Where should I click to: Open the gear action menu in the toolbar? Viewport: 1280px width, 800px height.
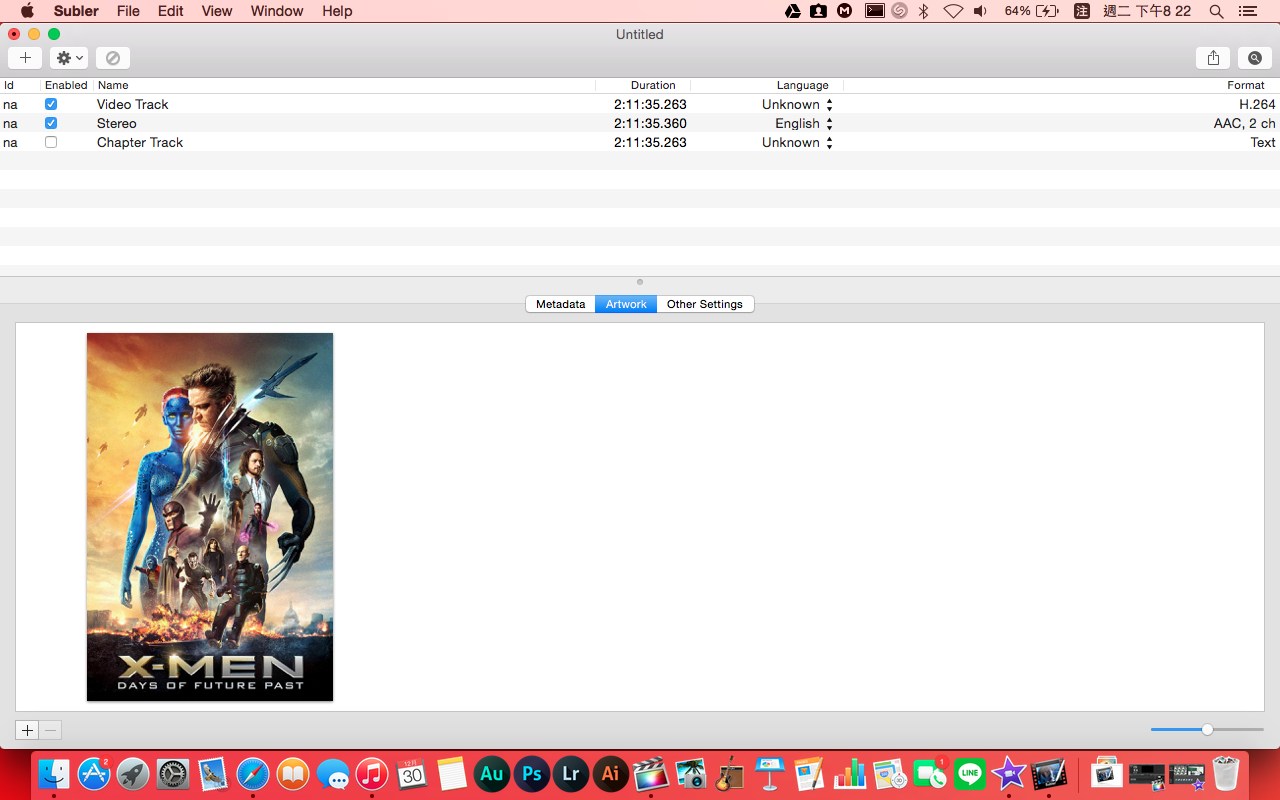pyautogui.click(x=69, y=58)
